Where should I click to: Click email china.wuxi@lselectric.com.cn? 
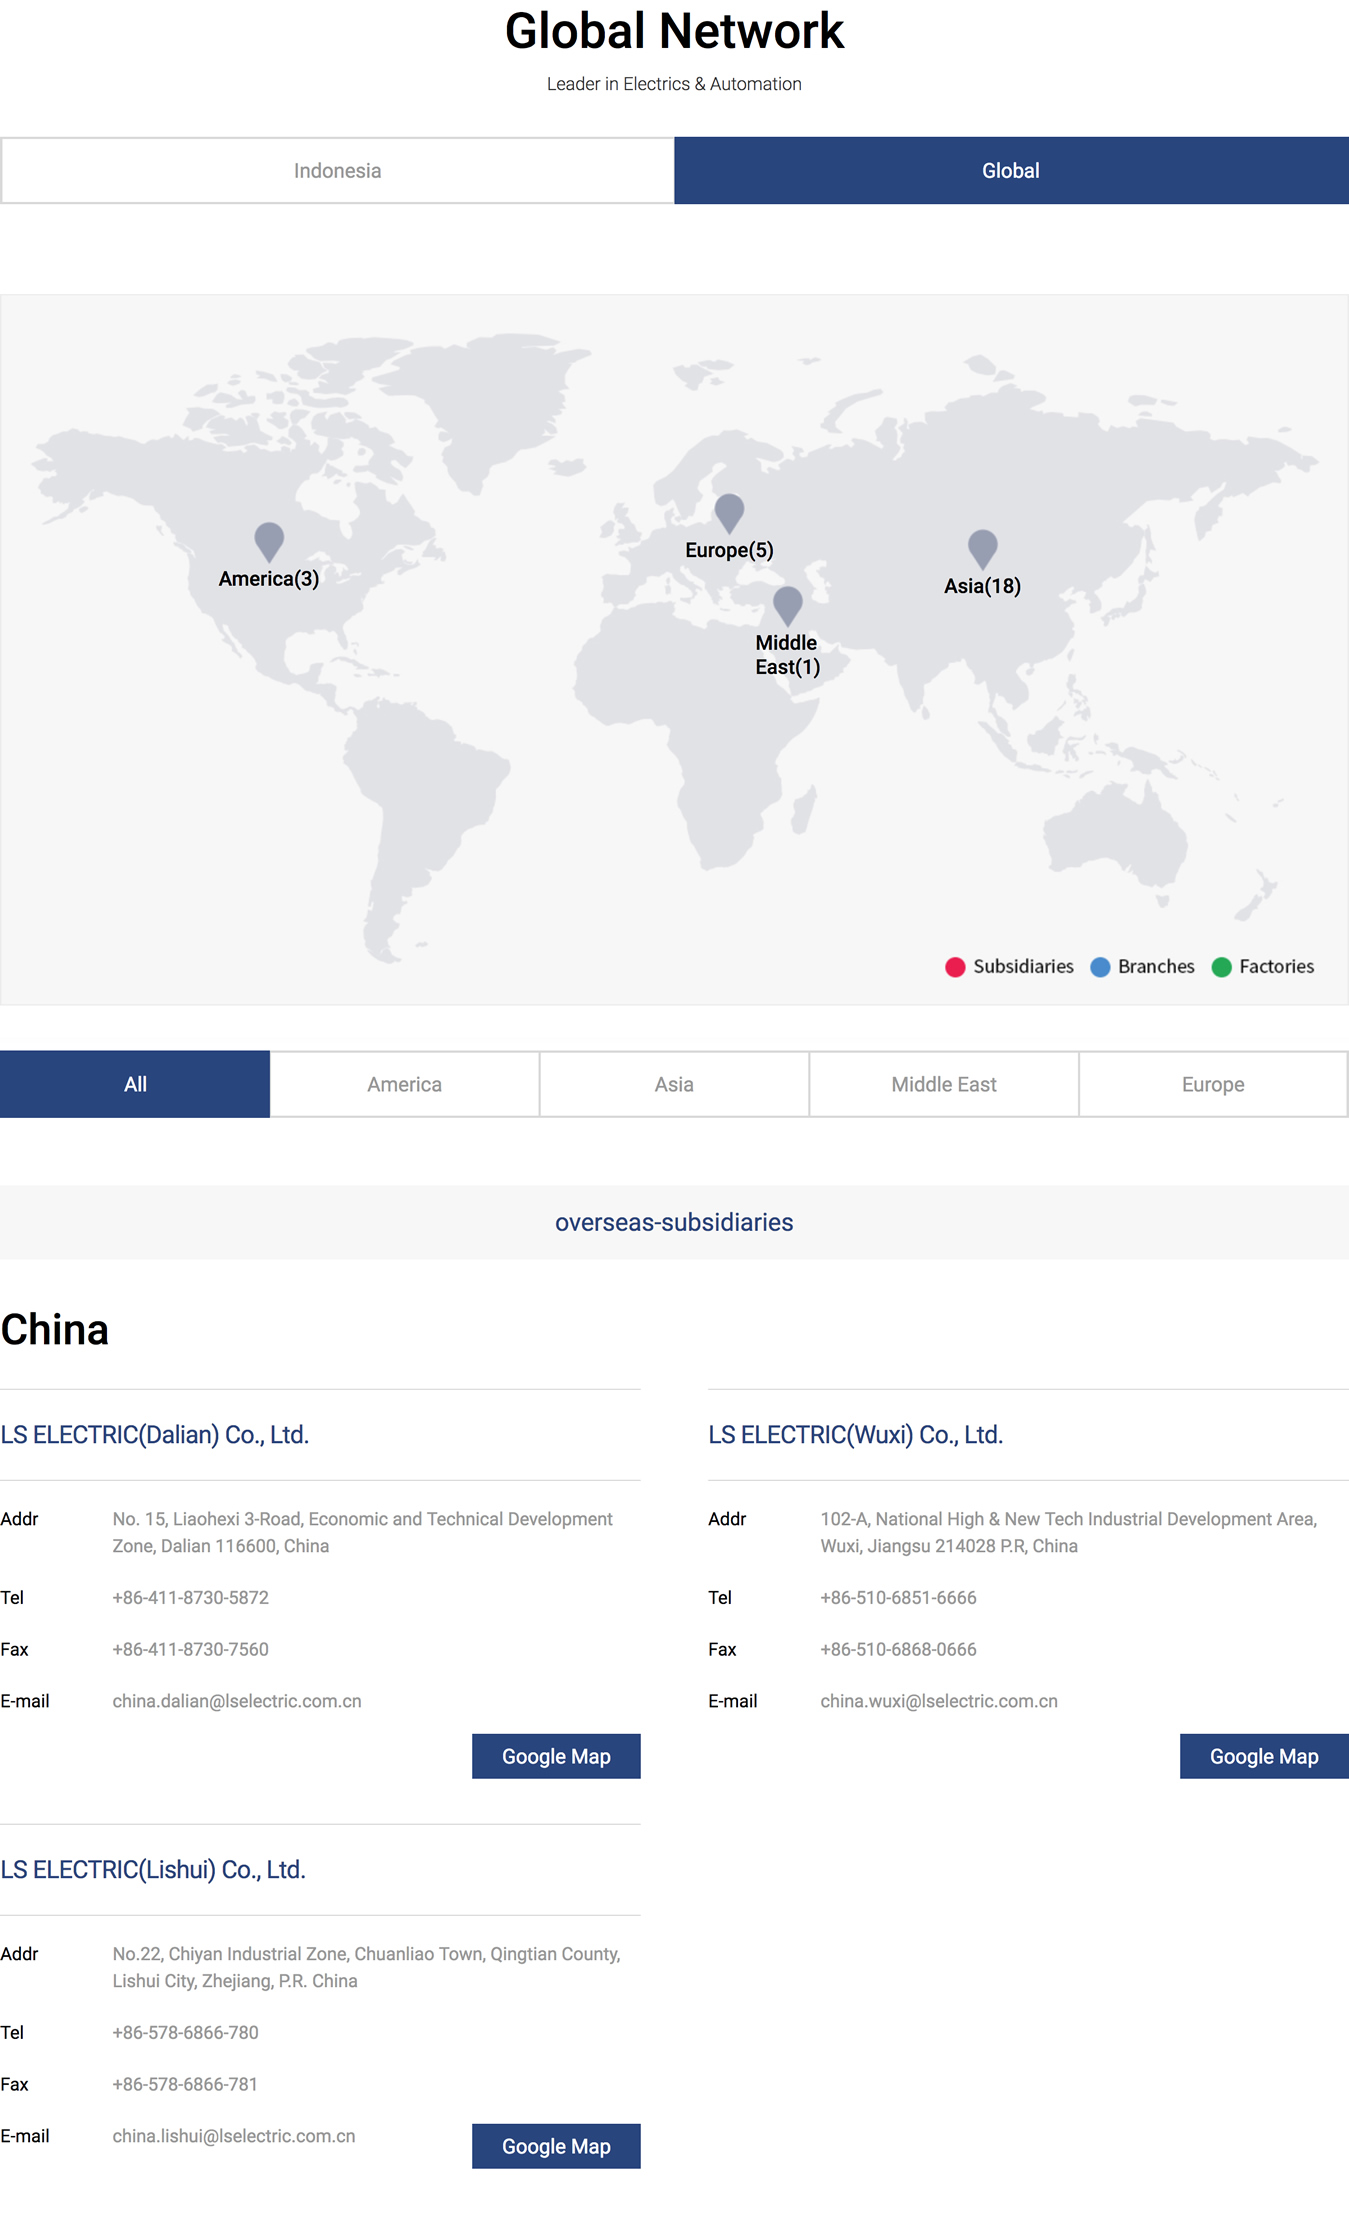pyautogui.click(x=939, y=1701)
